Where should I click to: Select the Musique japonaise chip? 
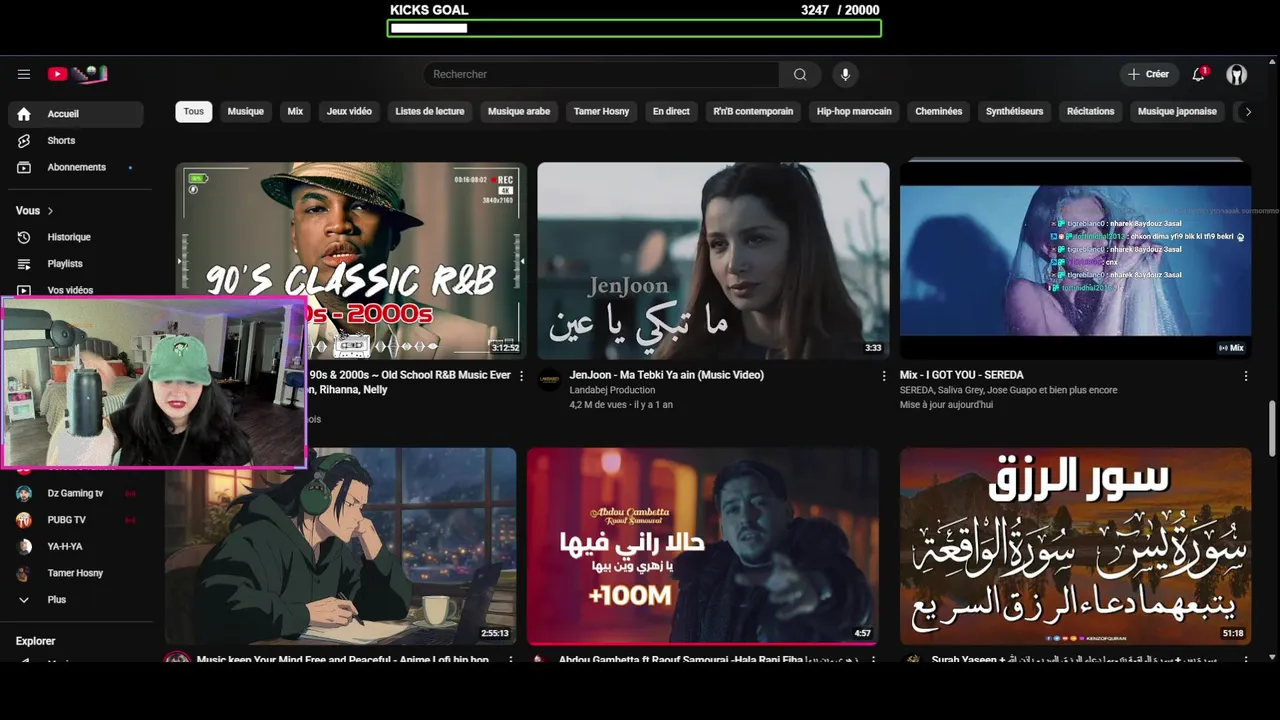tap(1177, 112)
